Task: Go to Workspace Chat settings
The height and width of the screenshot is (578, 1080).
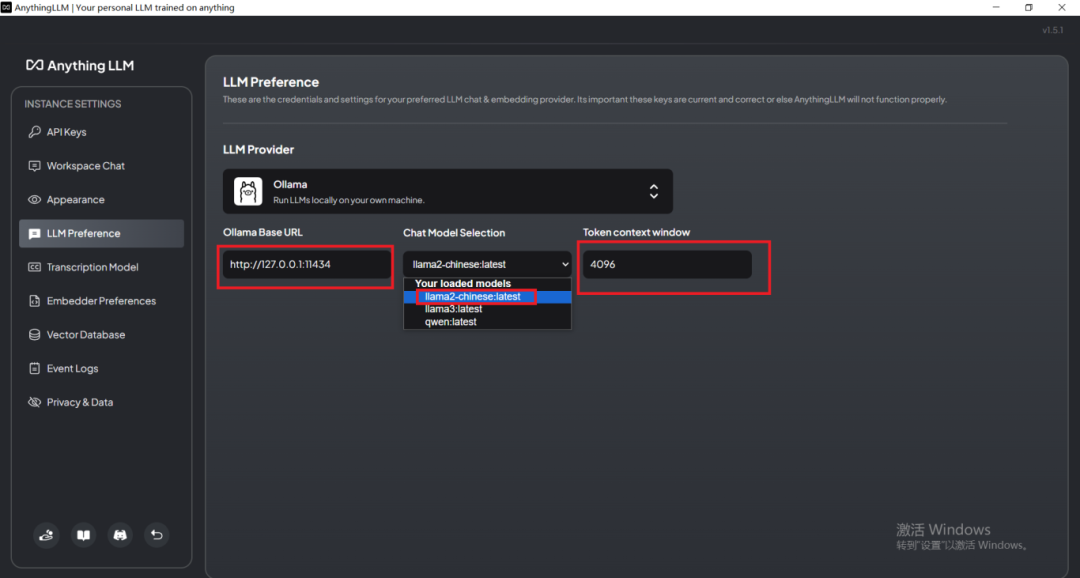Action: pos(101,166)
